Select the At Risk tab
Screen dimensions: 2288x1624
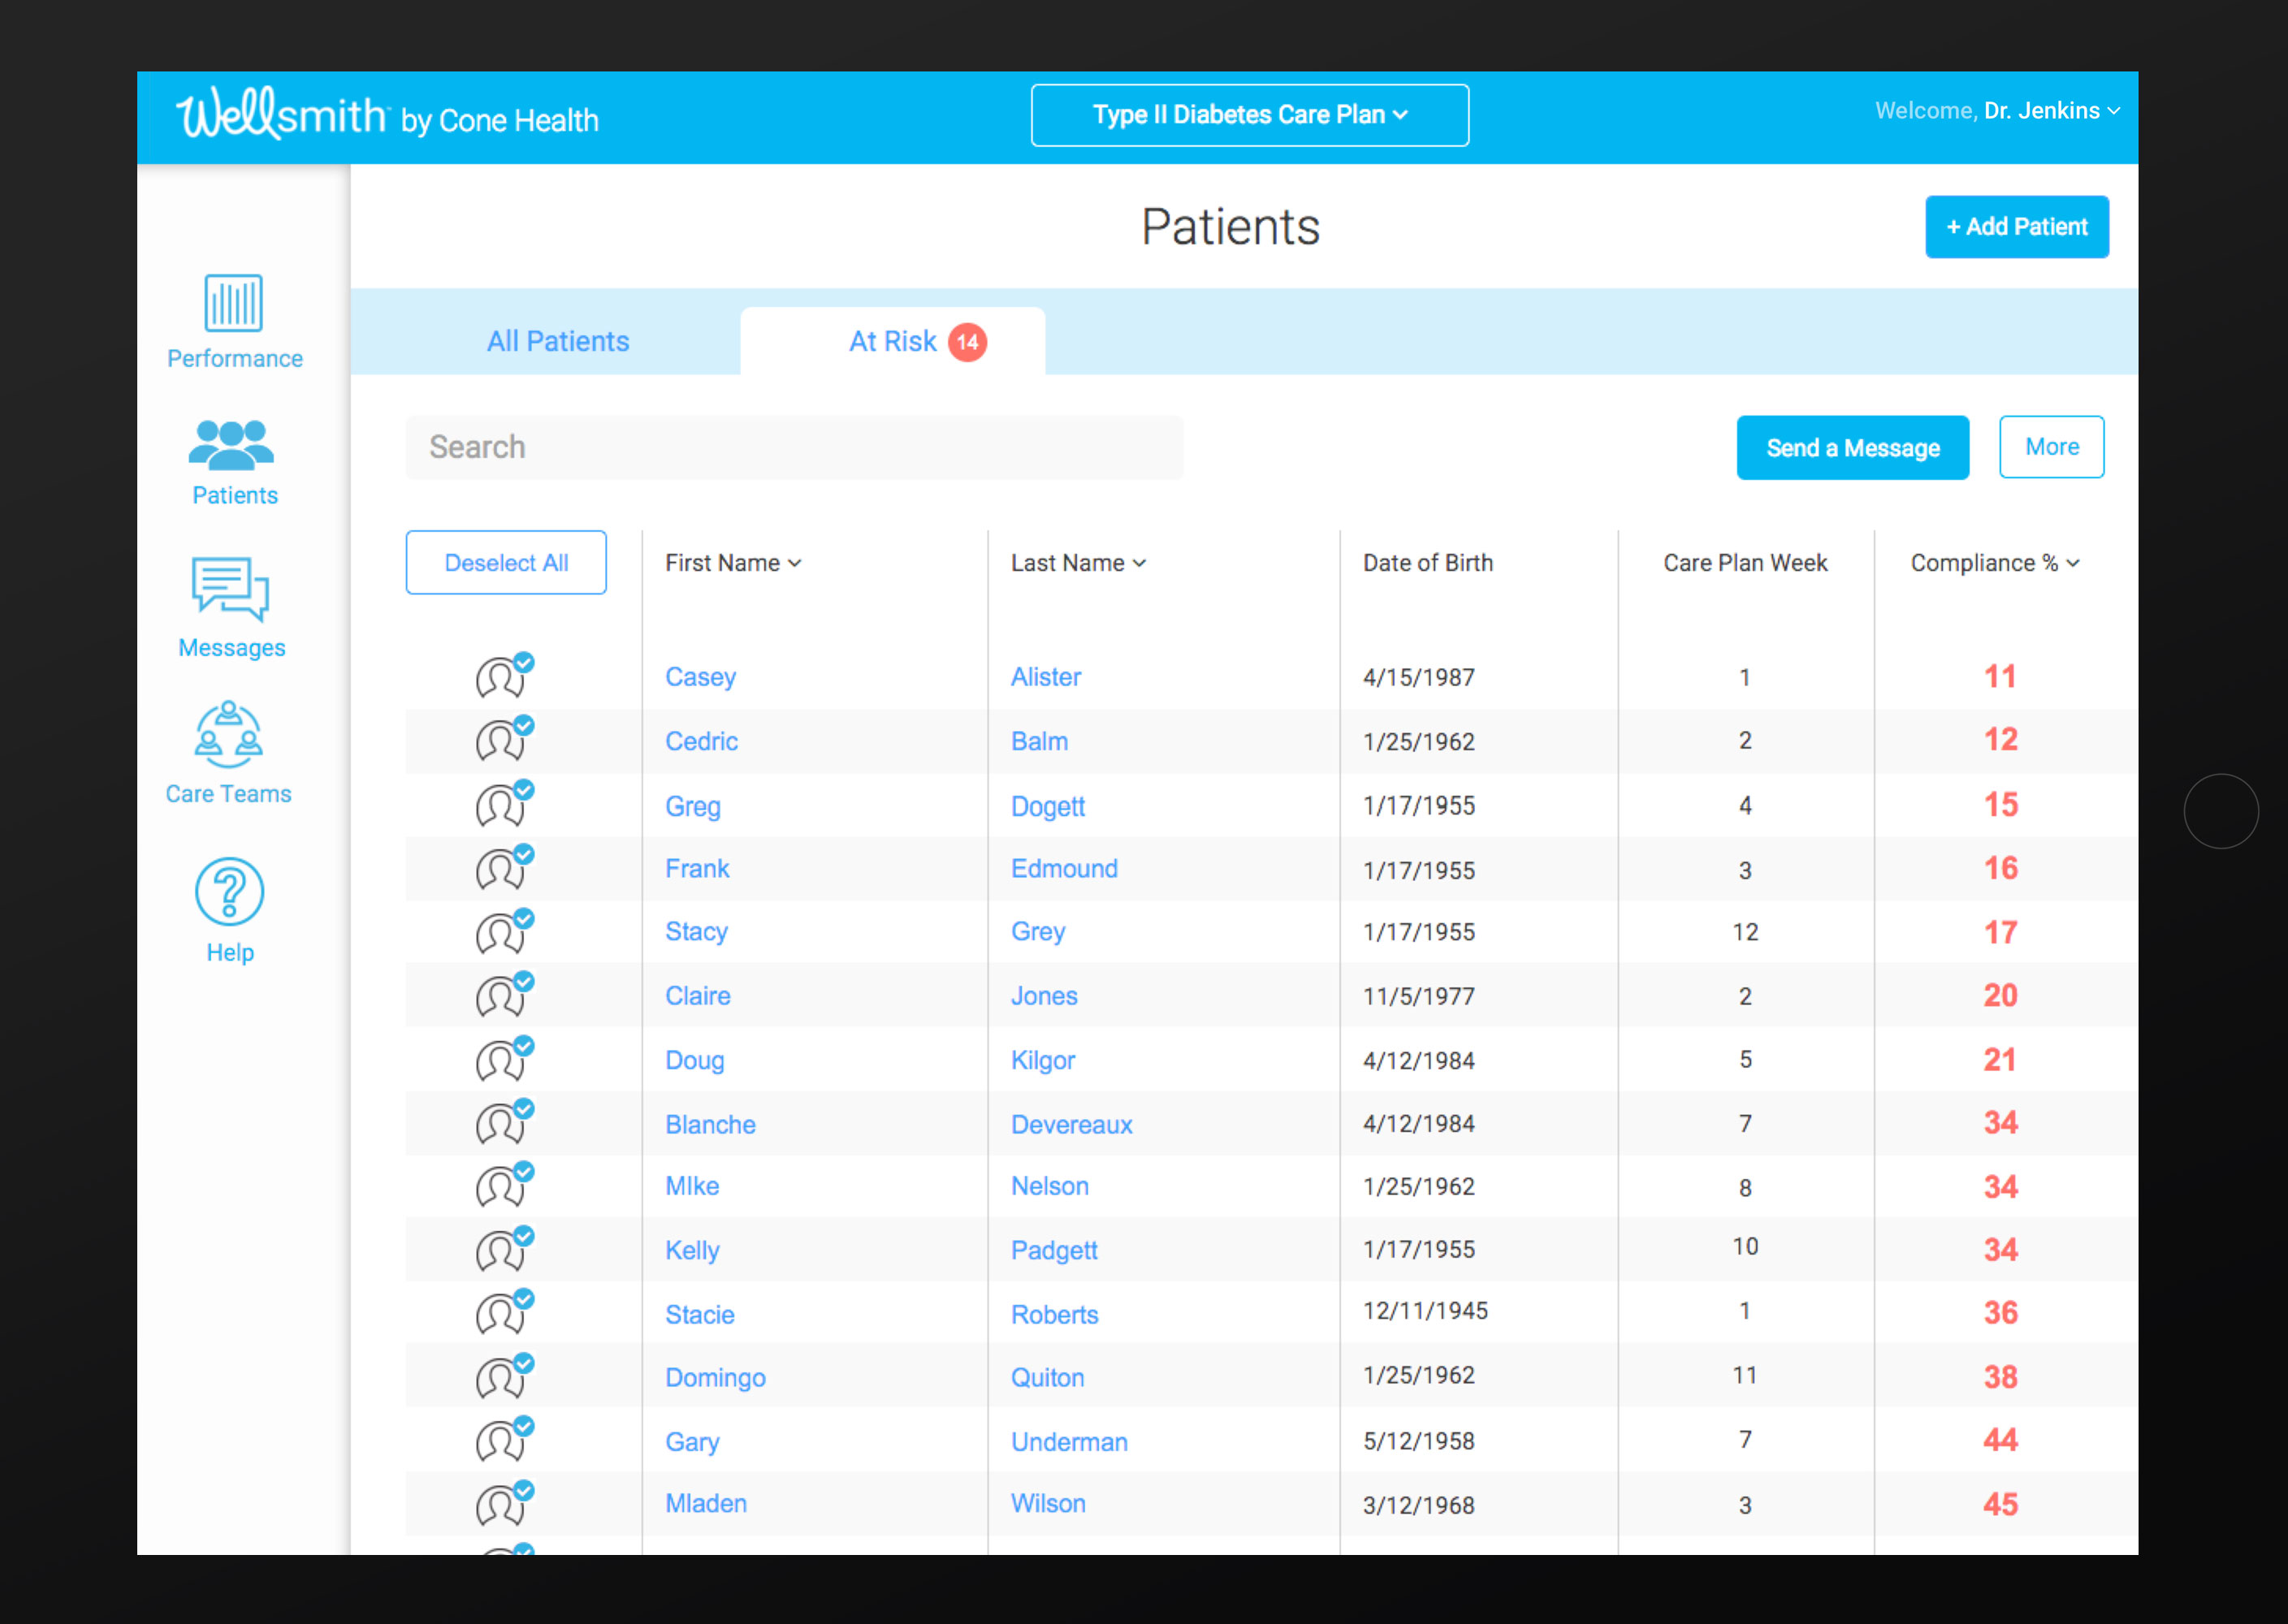[x=893, y=341]
